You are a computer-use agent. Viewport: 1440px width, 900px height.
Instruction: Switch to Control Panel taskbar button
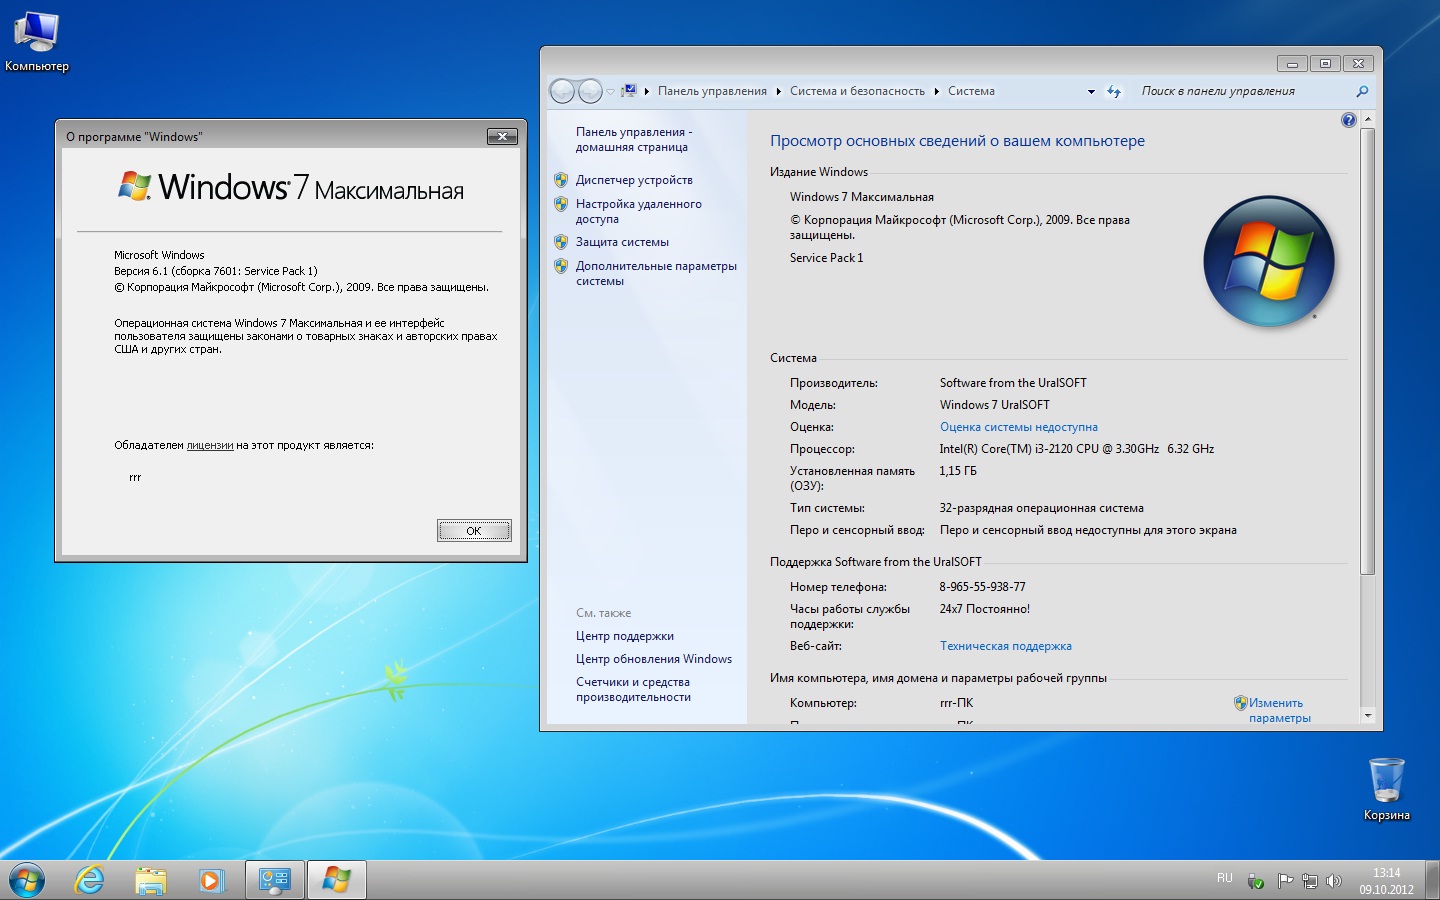pos(274,880)
